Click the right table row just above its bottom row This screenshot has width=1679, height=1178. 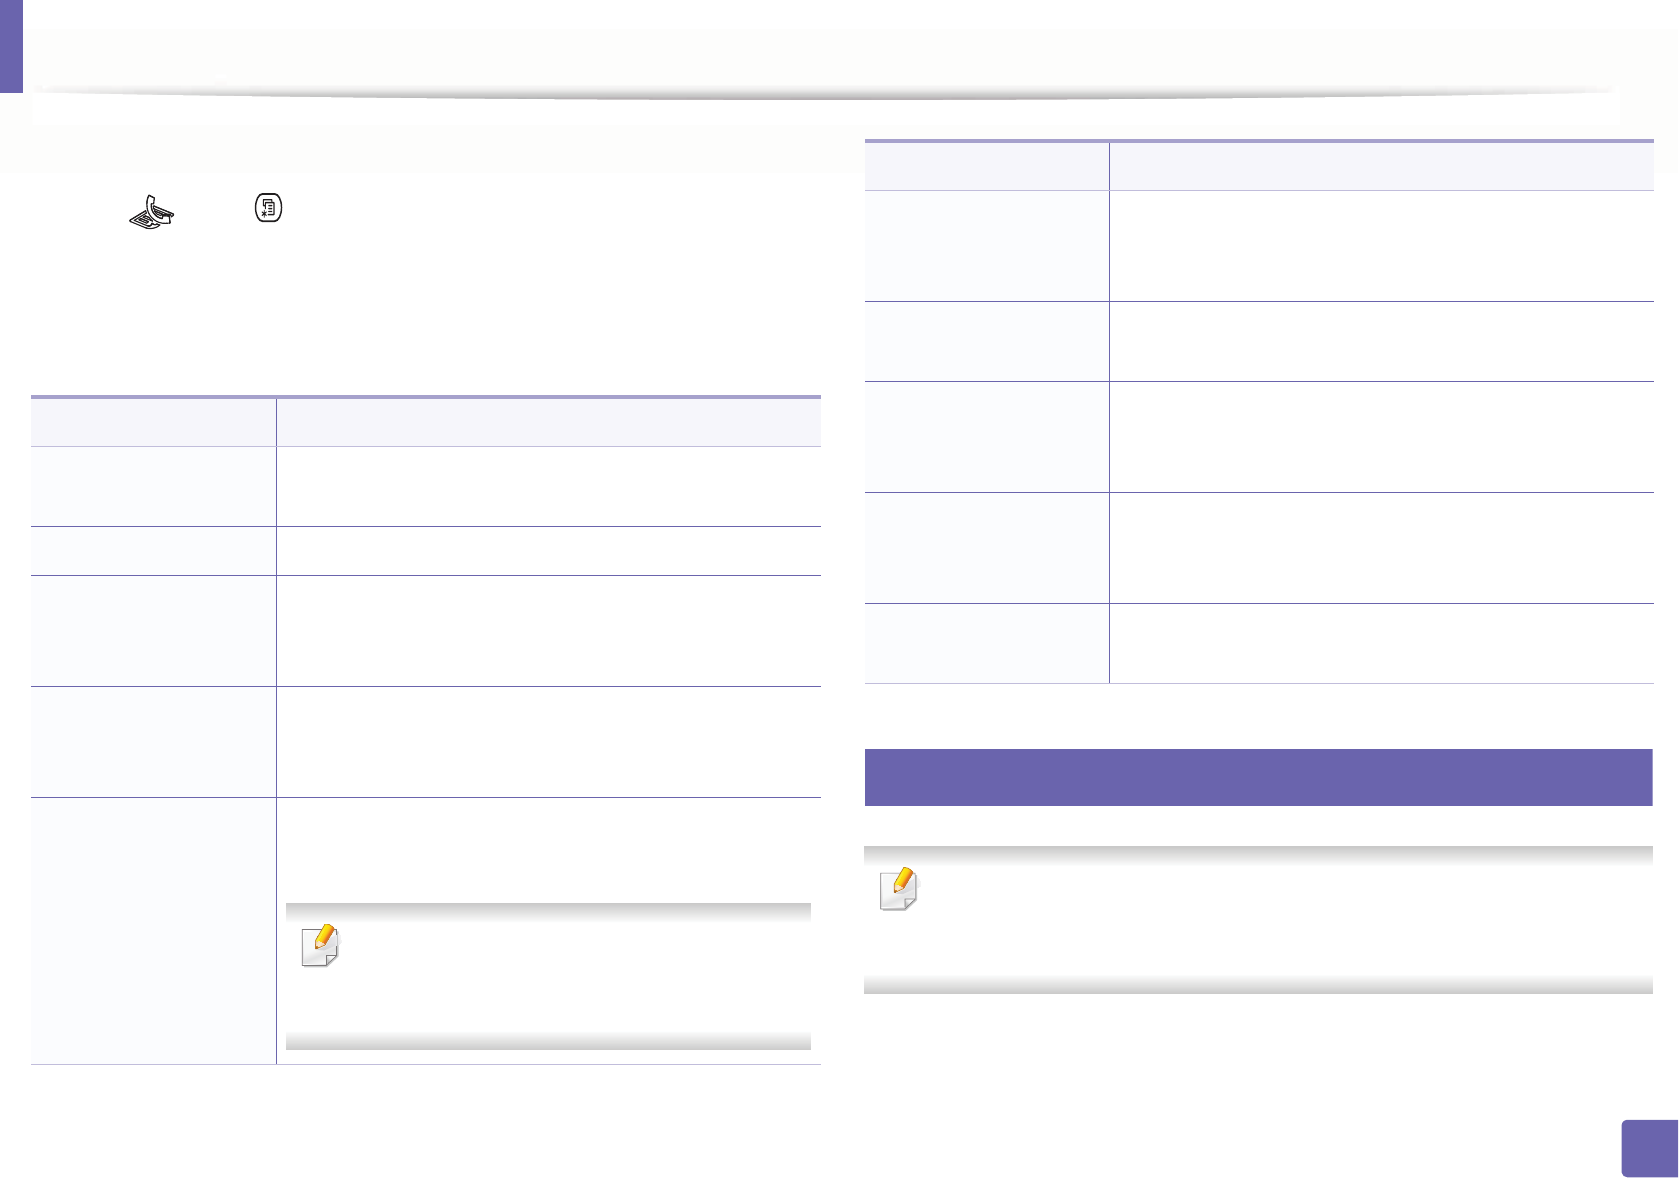click(1259, 548)
